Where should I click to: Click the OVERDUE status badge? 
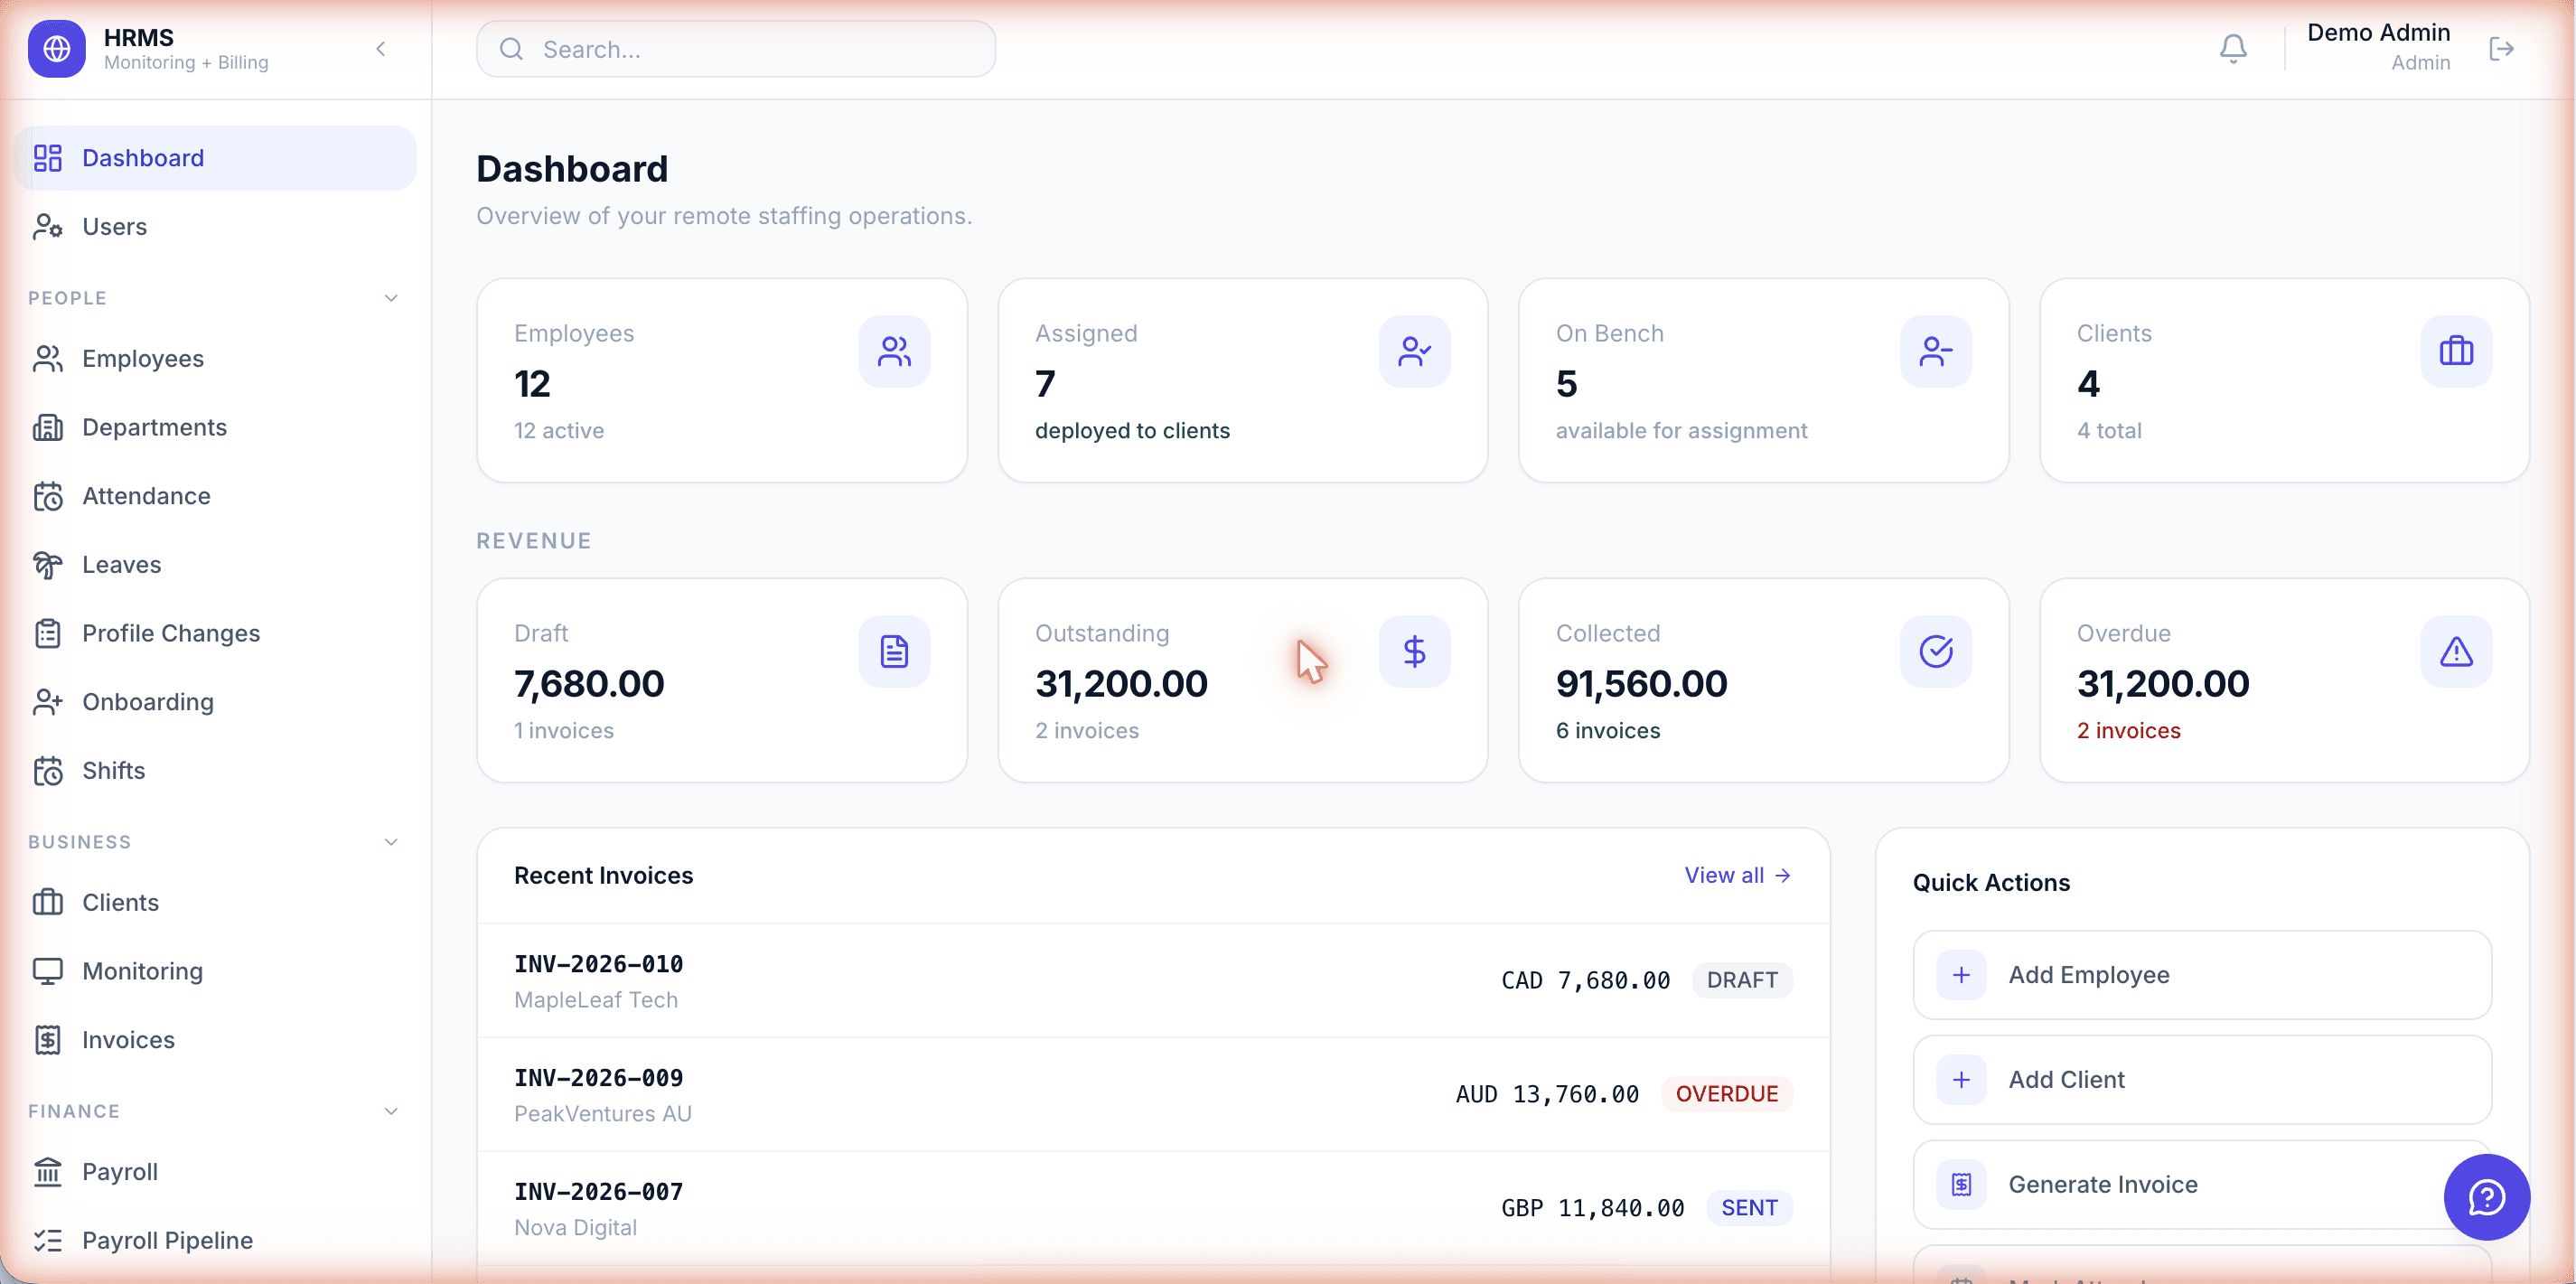click(x=1727, y=1095)
